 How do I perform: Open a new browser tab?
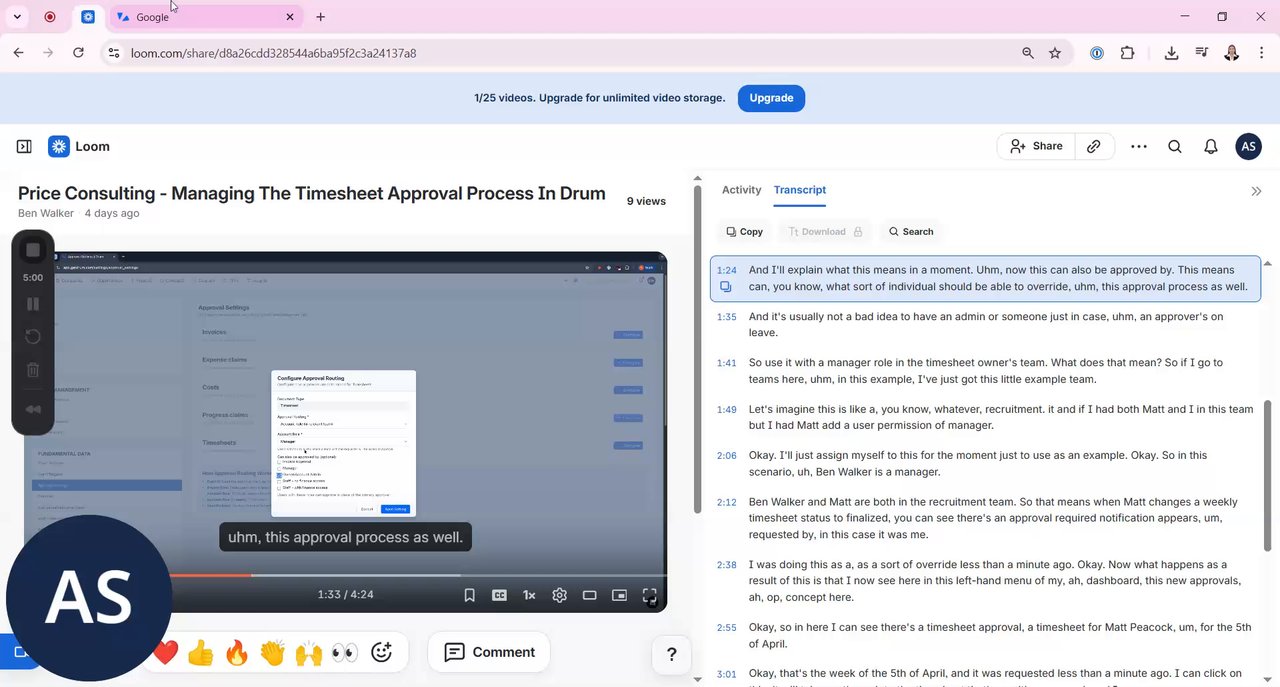point(320,17)
